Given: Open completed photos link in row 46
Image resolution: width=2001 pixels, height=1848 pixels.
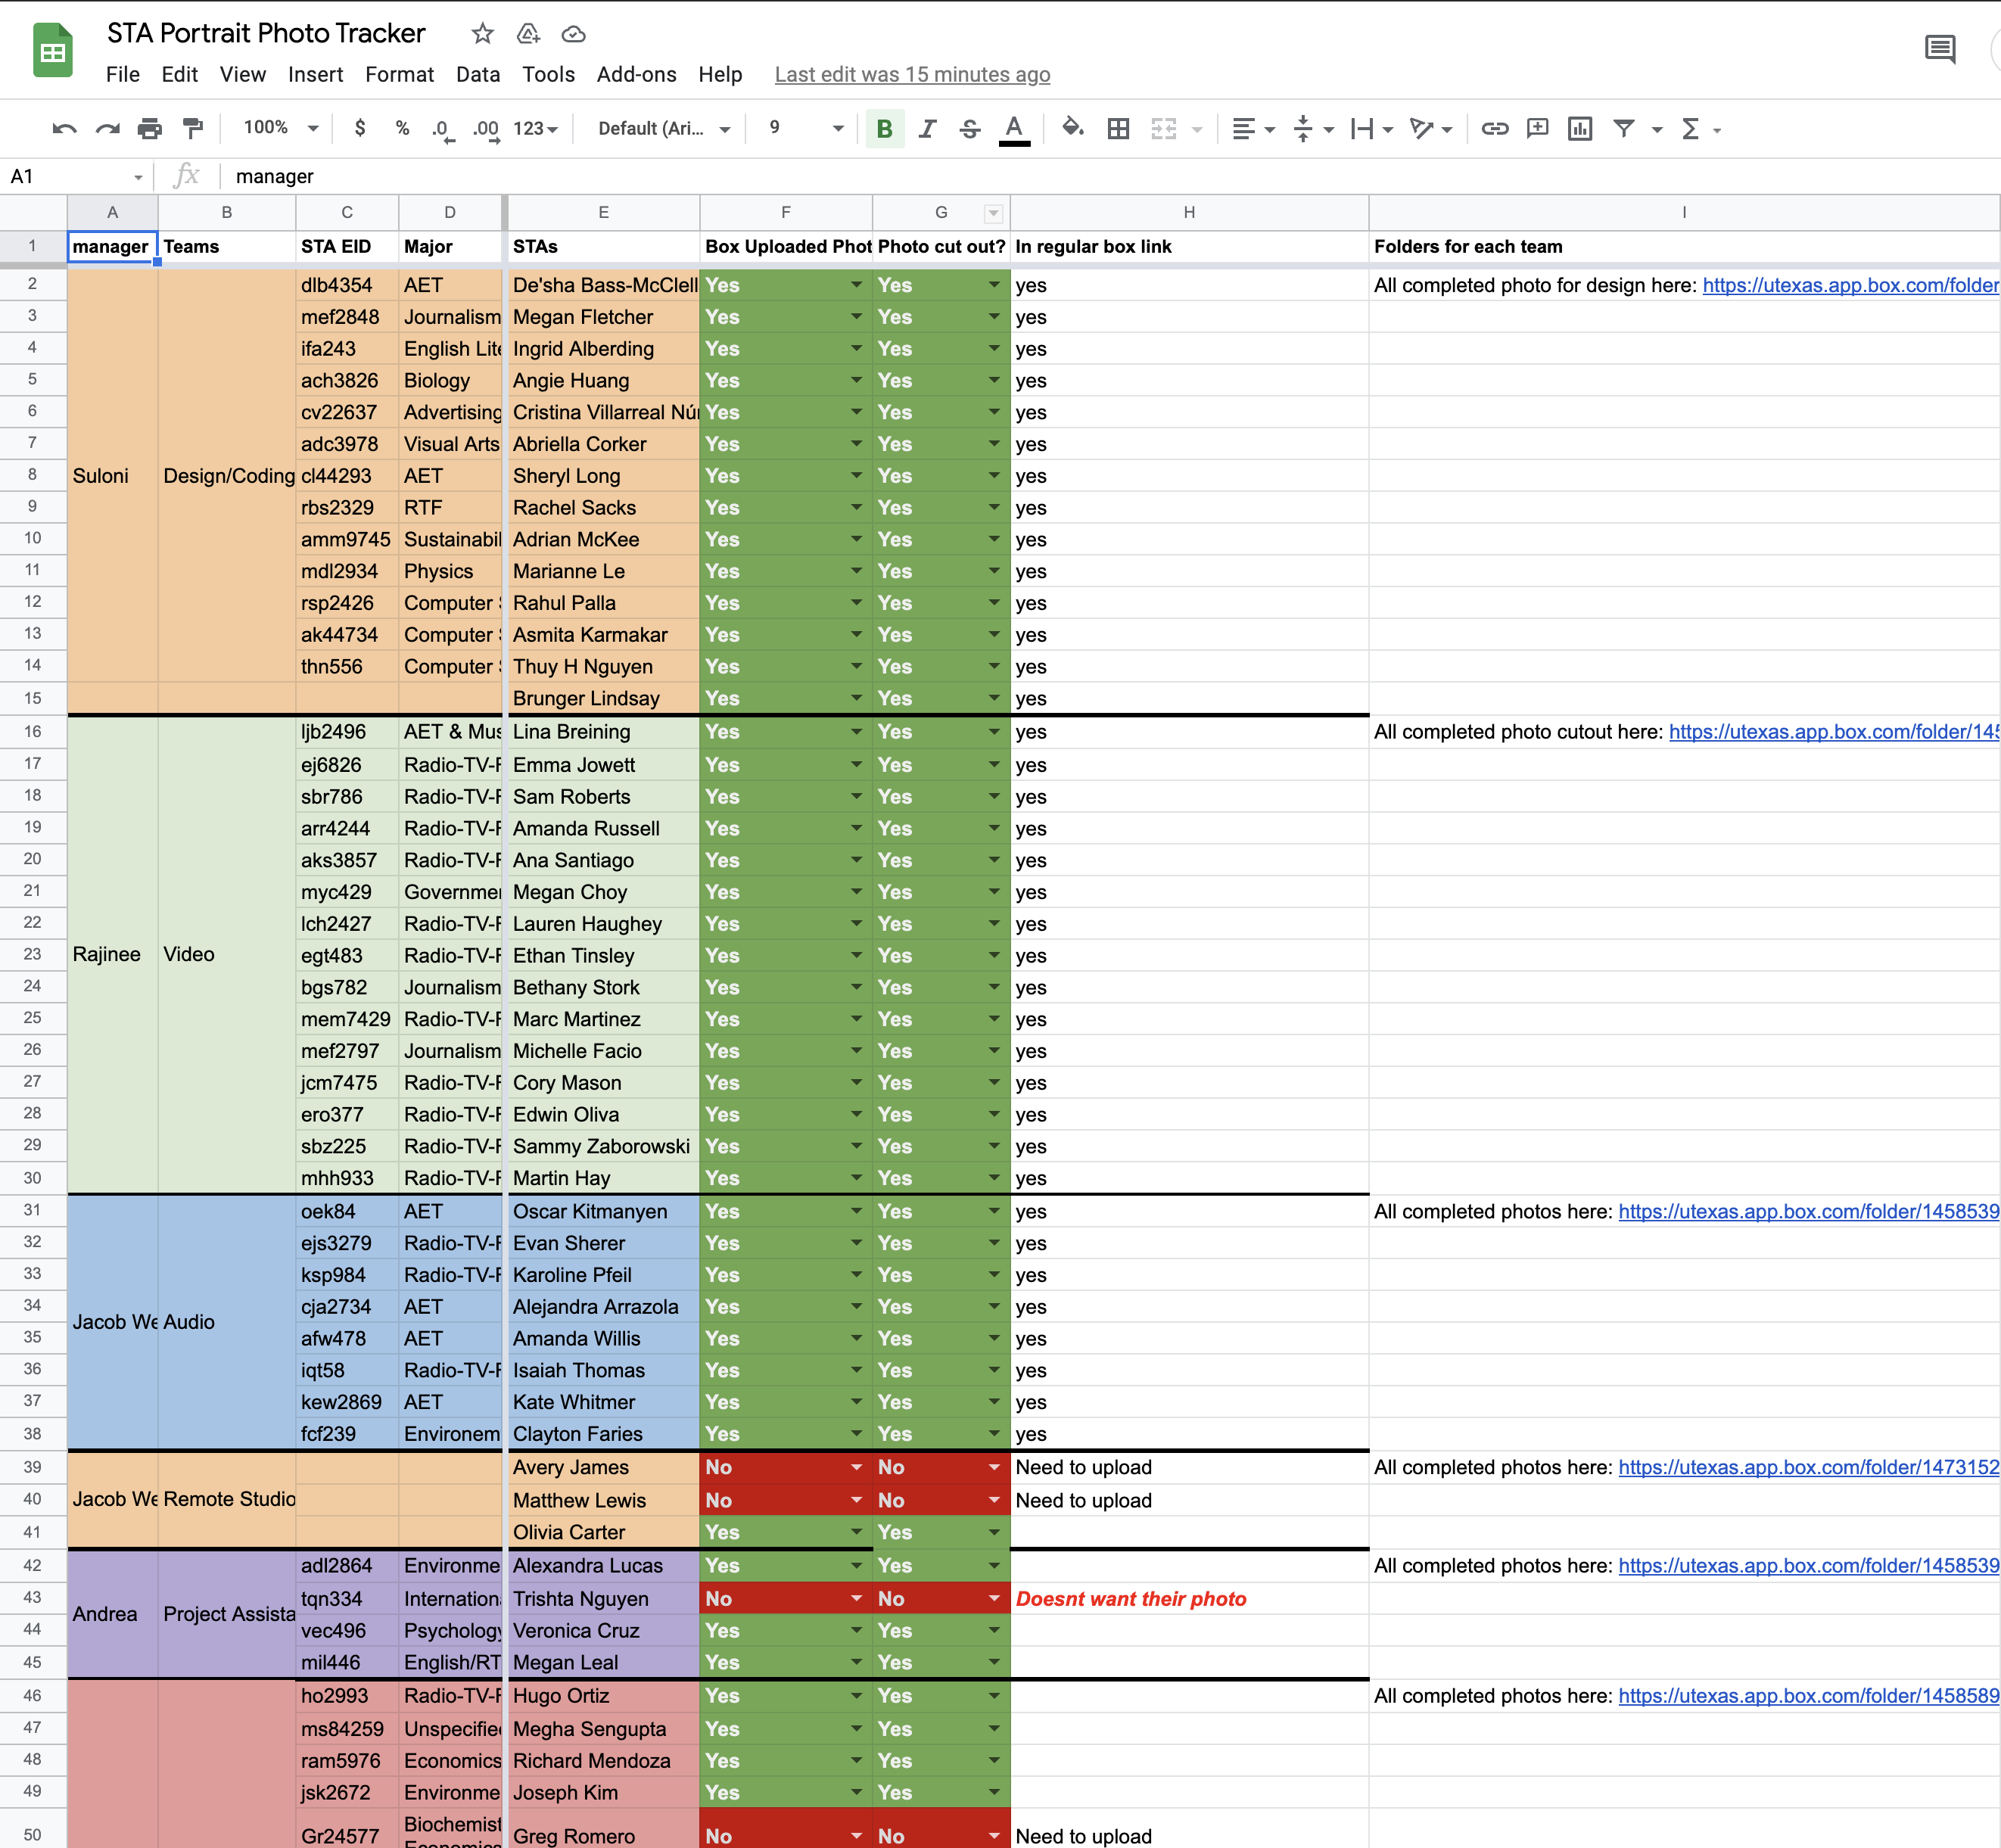Looking at the screenshot, I should pyautogui.click(x=1809, y=1696).
